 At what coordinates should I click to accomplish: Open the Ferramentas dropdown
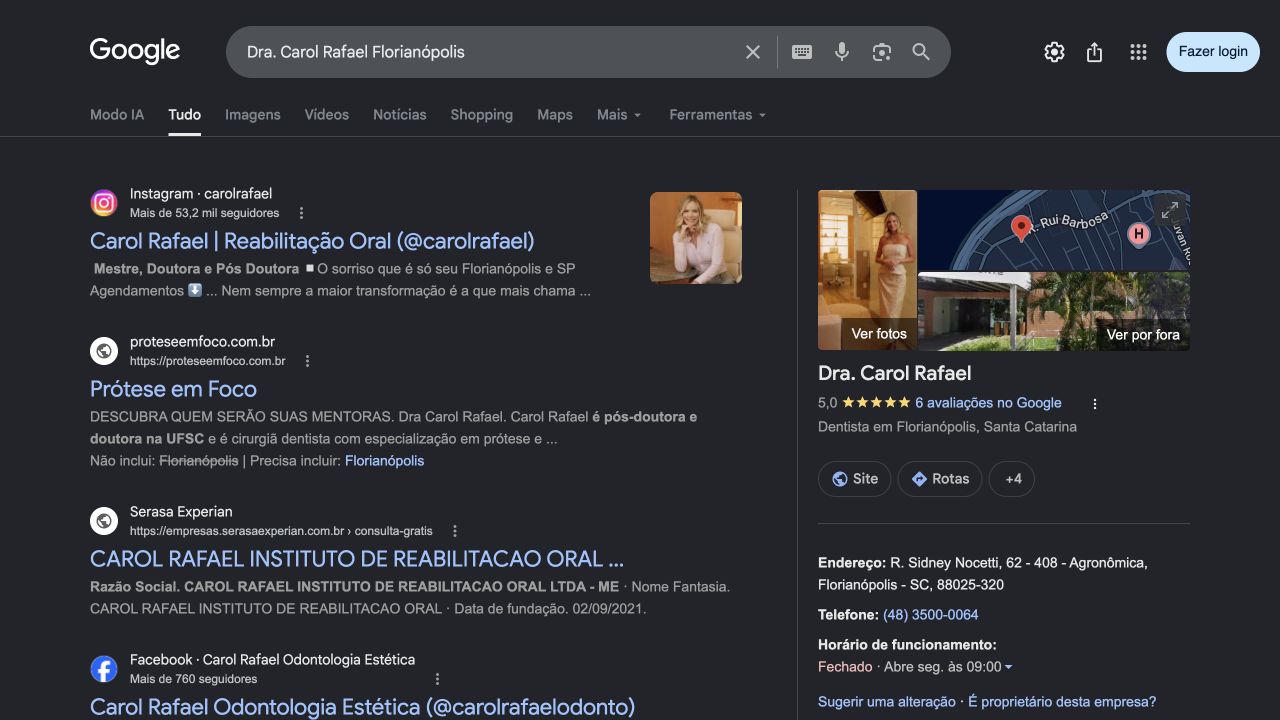click(x=718, y=115)
